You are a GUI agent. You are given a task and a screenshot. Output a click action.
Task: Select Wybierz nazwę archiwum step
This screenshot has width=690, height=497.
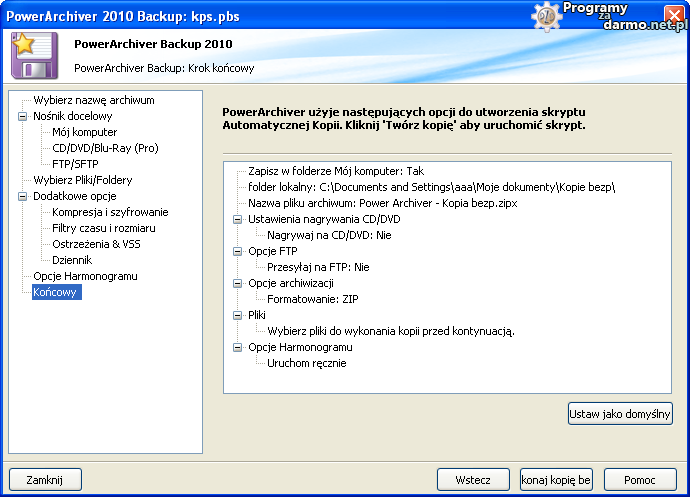(x=93, y=100)
